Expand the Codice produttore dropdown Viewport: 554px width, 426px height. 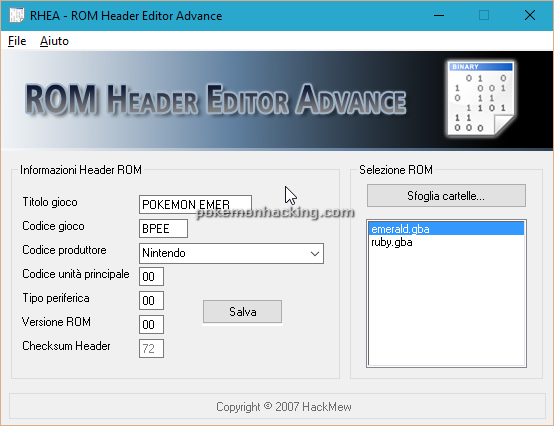click(x=315, y=253)
